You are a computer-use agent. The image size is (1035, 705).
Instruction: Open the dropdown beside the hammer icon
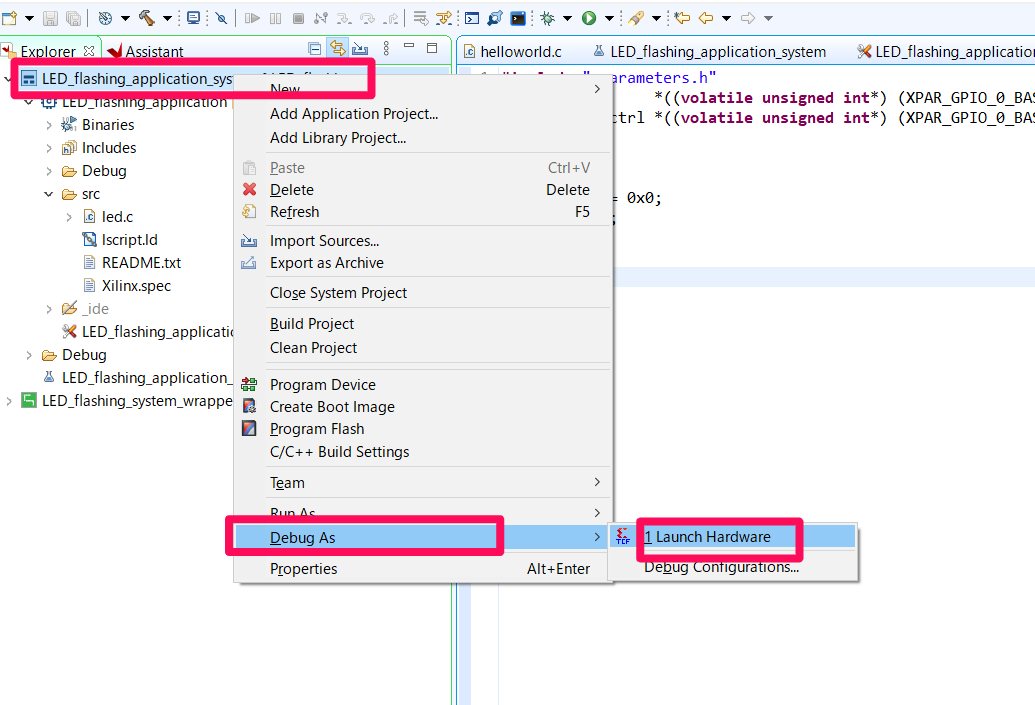point(167,18)
